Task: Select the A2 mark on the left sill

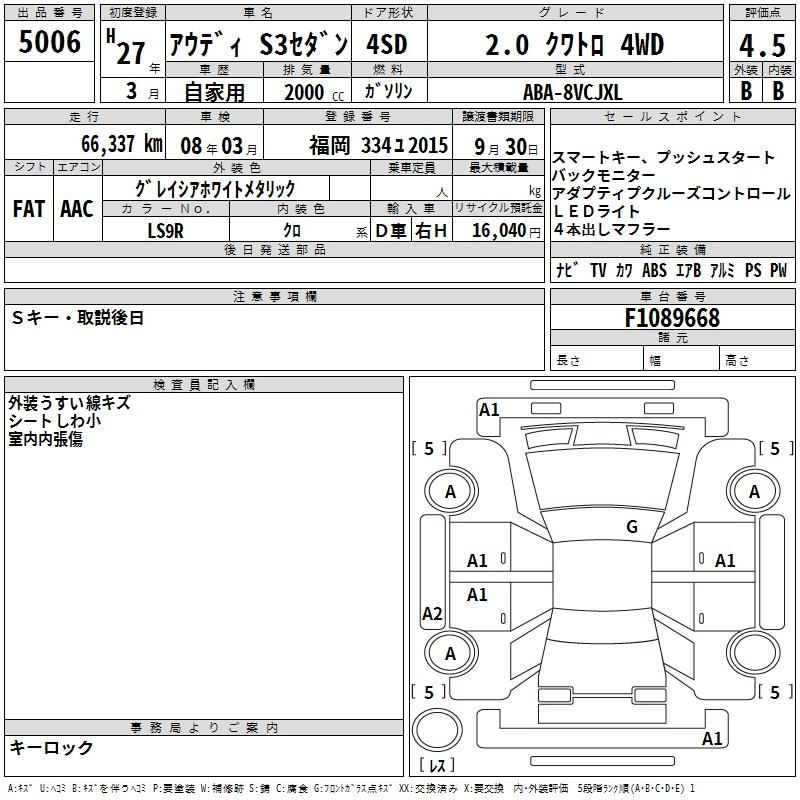Action: coord(432,613)
